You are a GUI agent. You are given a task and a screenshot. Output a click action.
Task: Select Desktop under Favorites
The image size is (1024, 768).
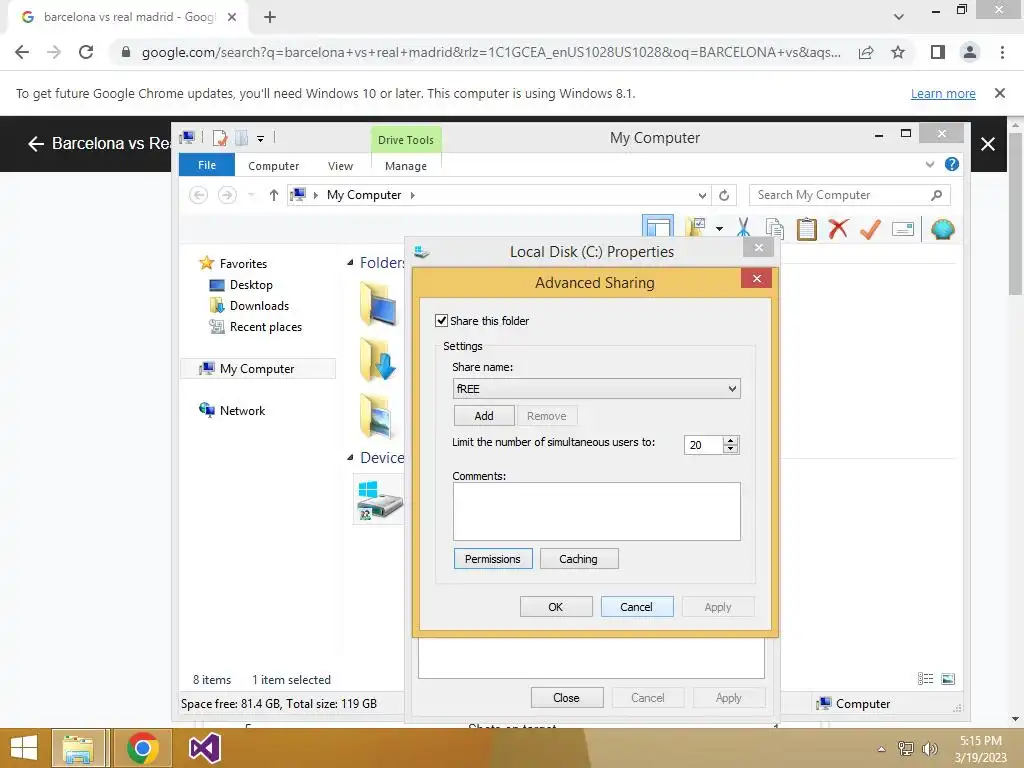(251, 285)
